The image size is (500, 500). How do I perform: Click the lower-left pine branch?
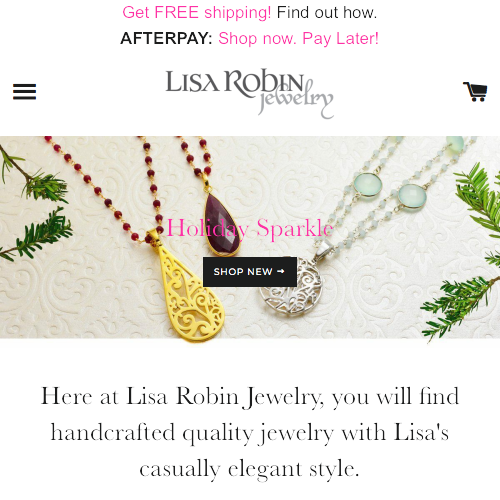click(x=37, y=235)
